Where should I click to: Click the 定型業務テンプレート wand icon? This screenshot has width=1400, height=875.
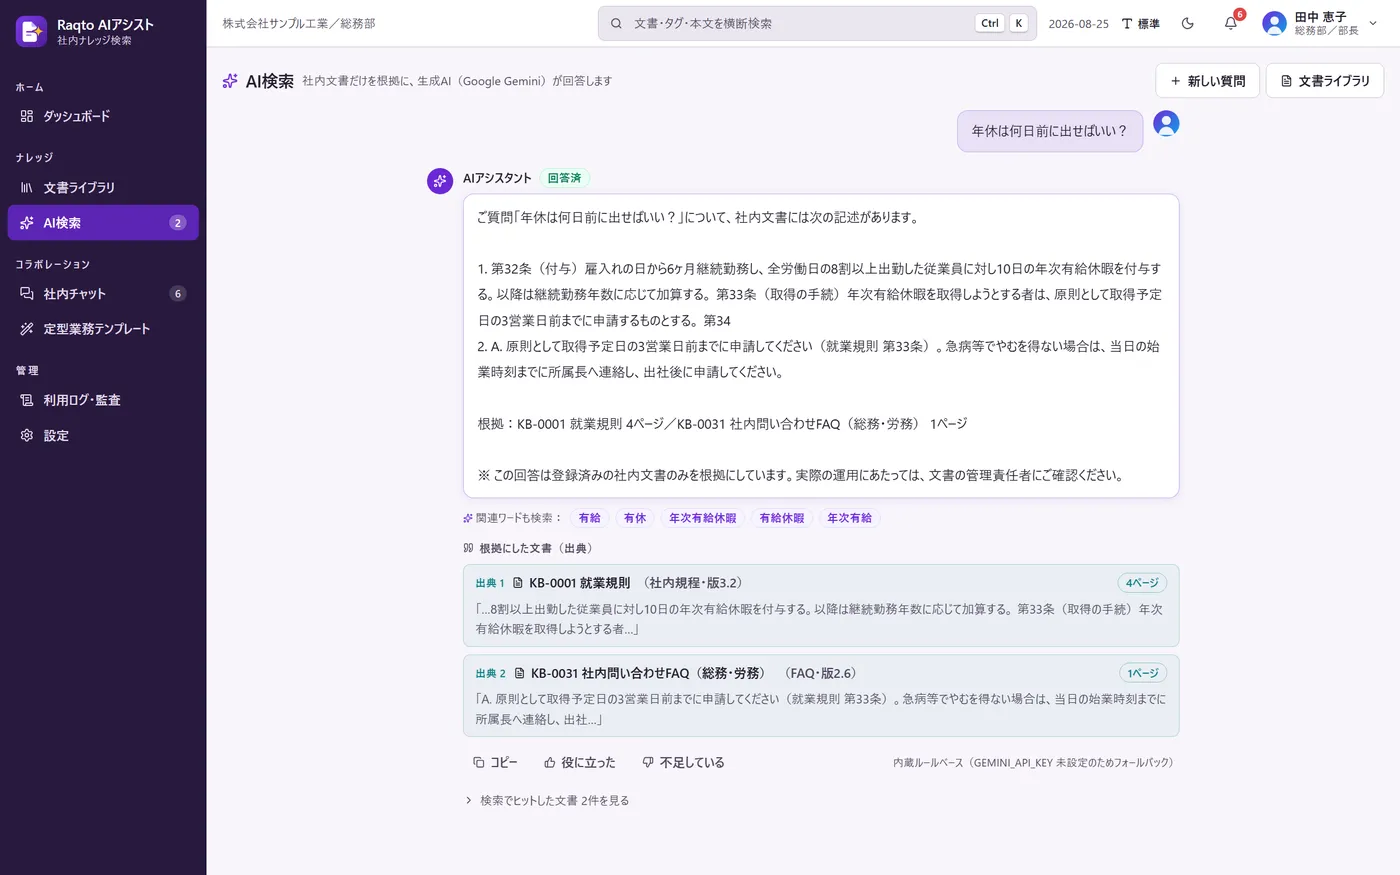(27, 329)
